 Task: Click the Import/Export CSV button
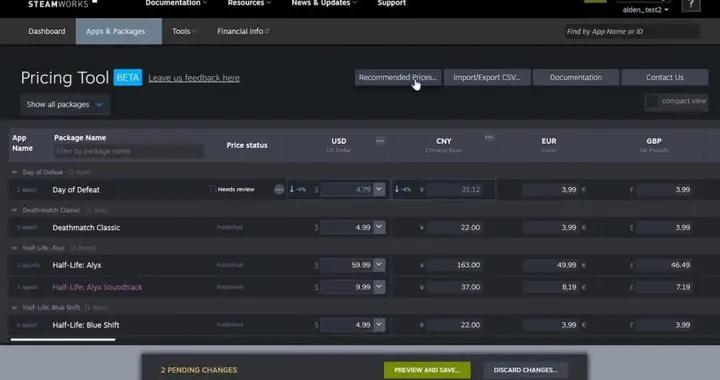(x=487, y=78)
